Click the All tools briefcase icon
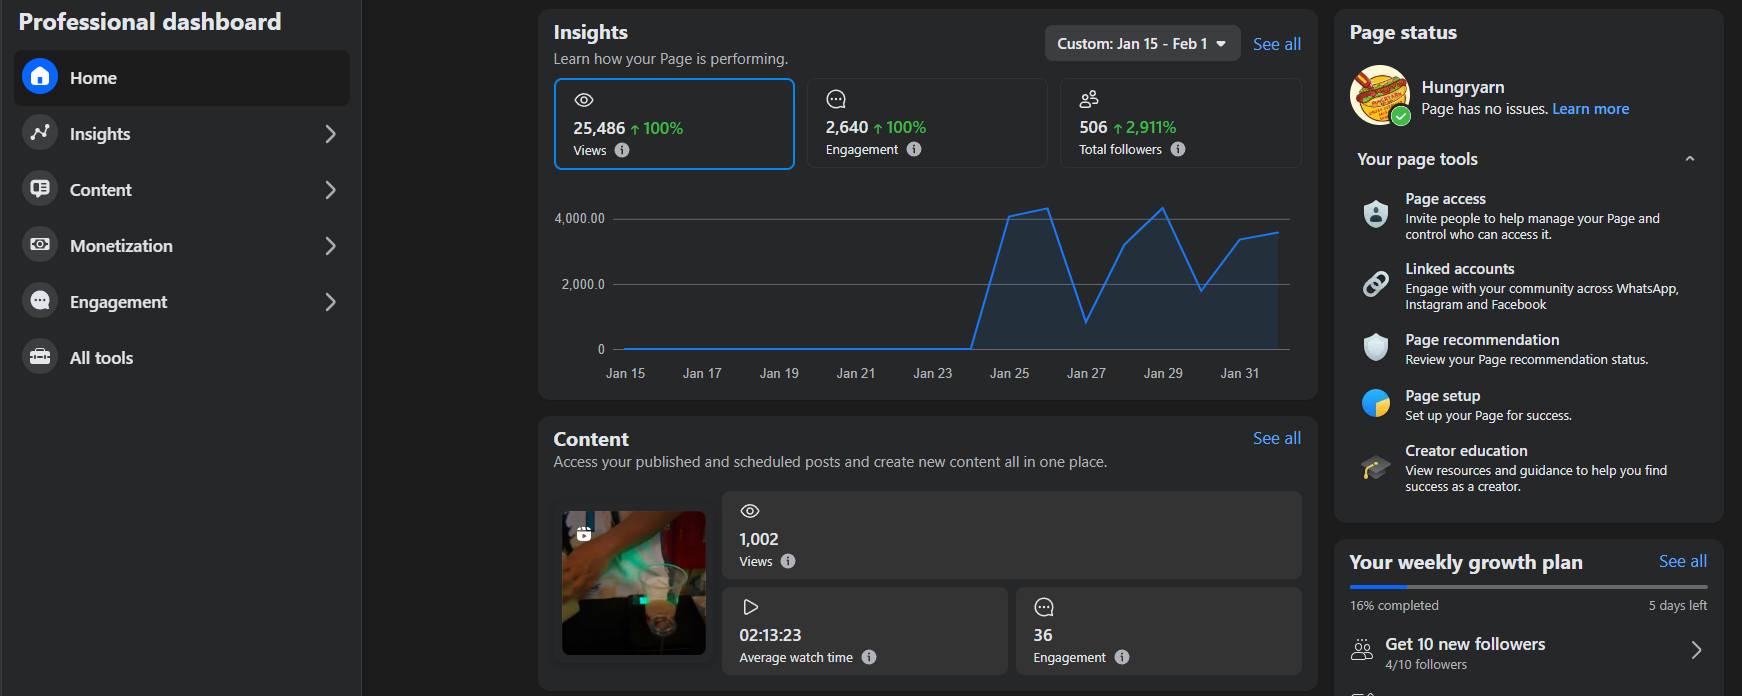This screenshot has width=1742, height=696. click(40, 357)
